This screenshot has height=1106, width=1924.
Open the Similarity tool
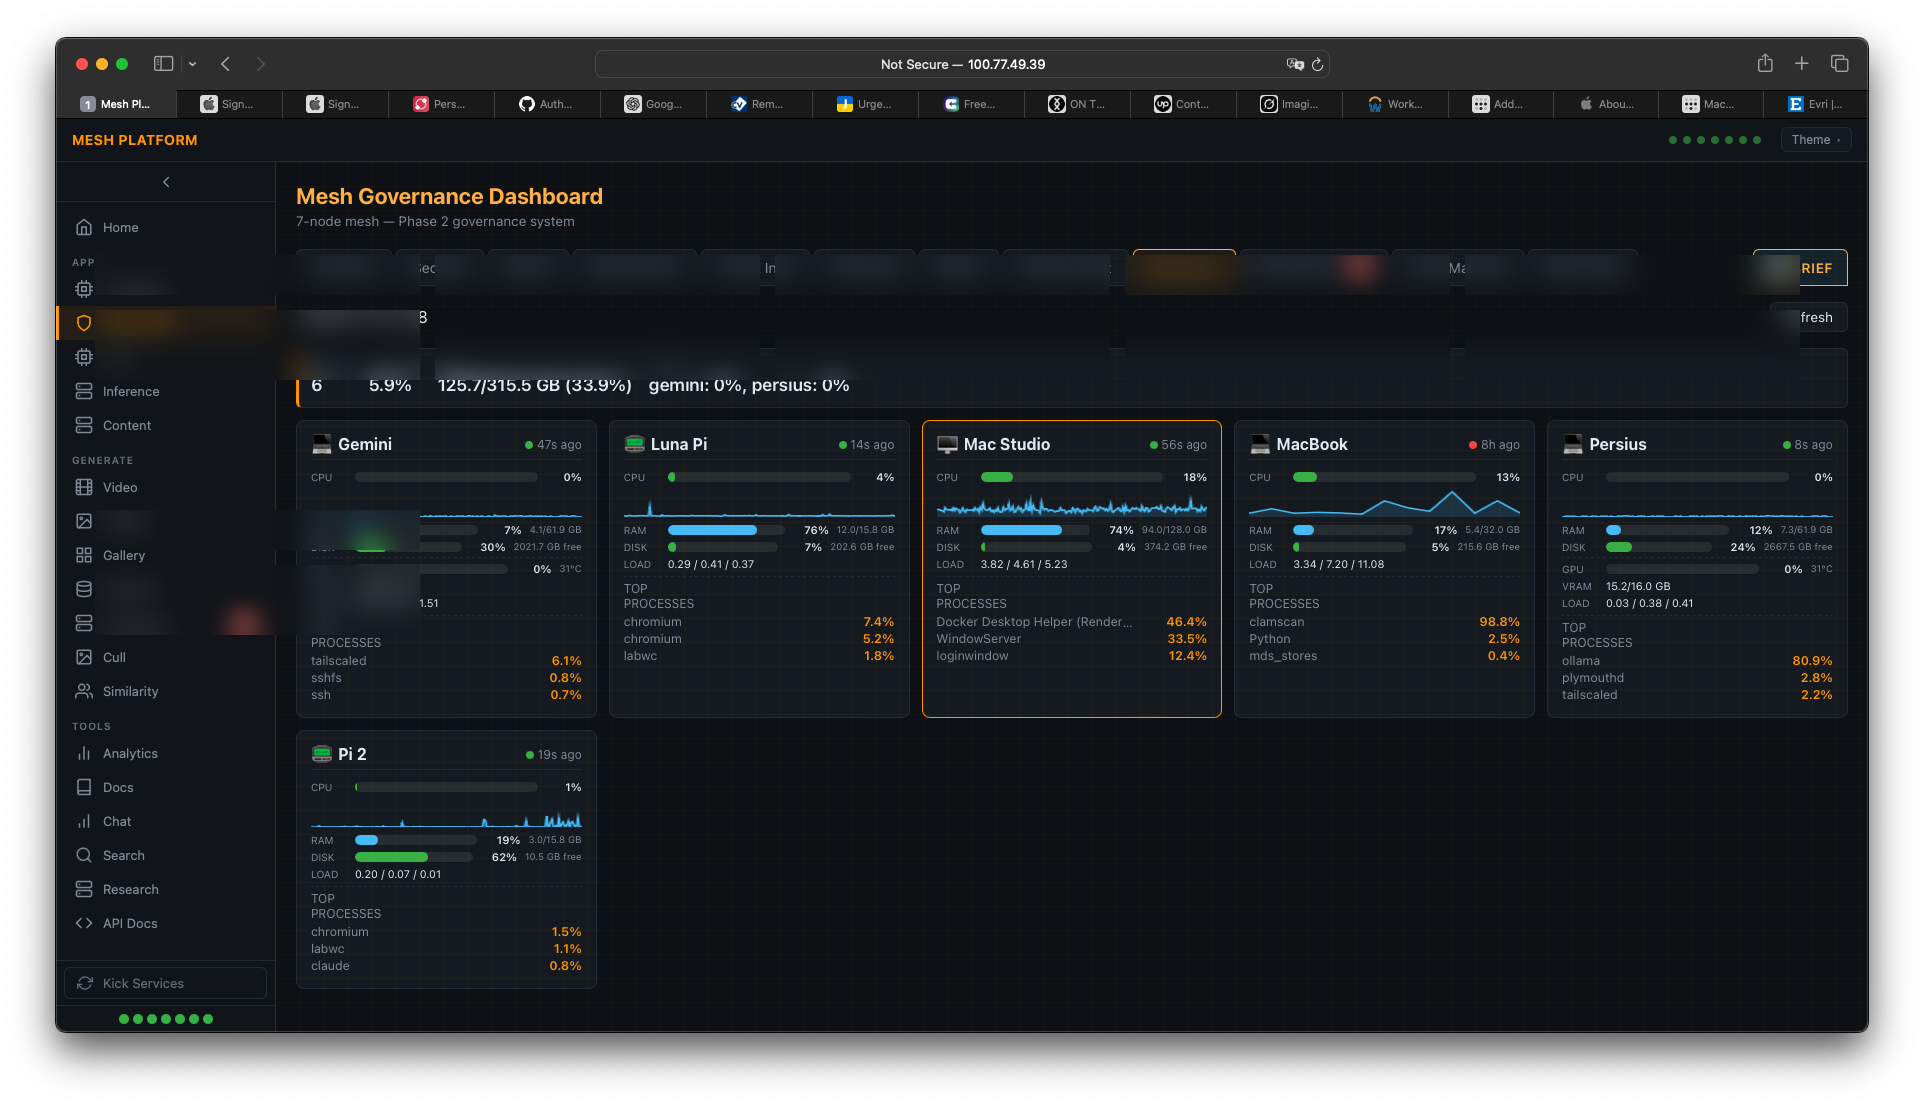(x=130, y=691)
